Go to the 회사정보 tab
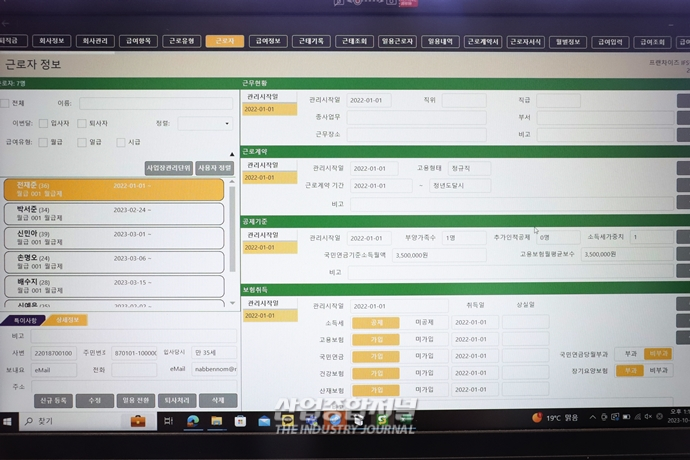The height and width of the screenshot is (460, 690). (x=51, y=42)
